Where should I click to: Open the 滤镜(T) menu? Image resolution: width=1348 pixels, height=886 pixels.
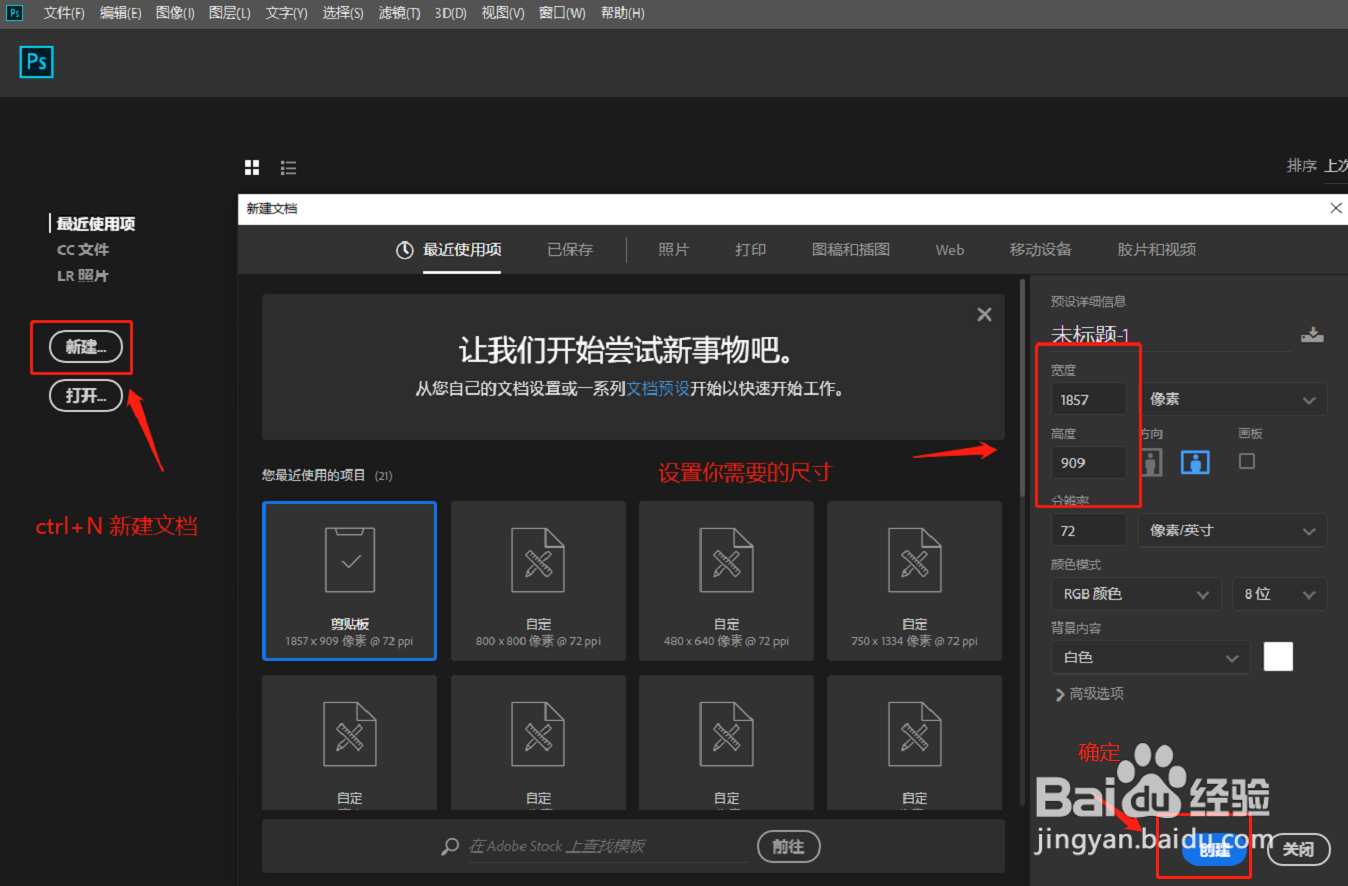point(400,13)
